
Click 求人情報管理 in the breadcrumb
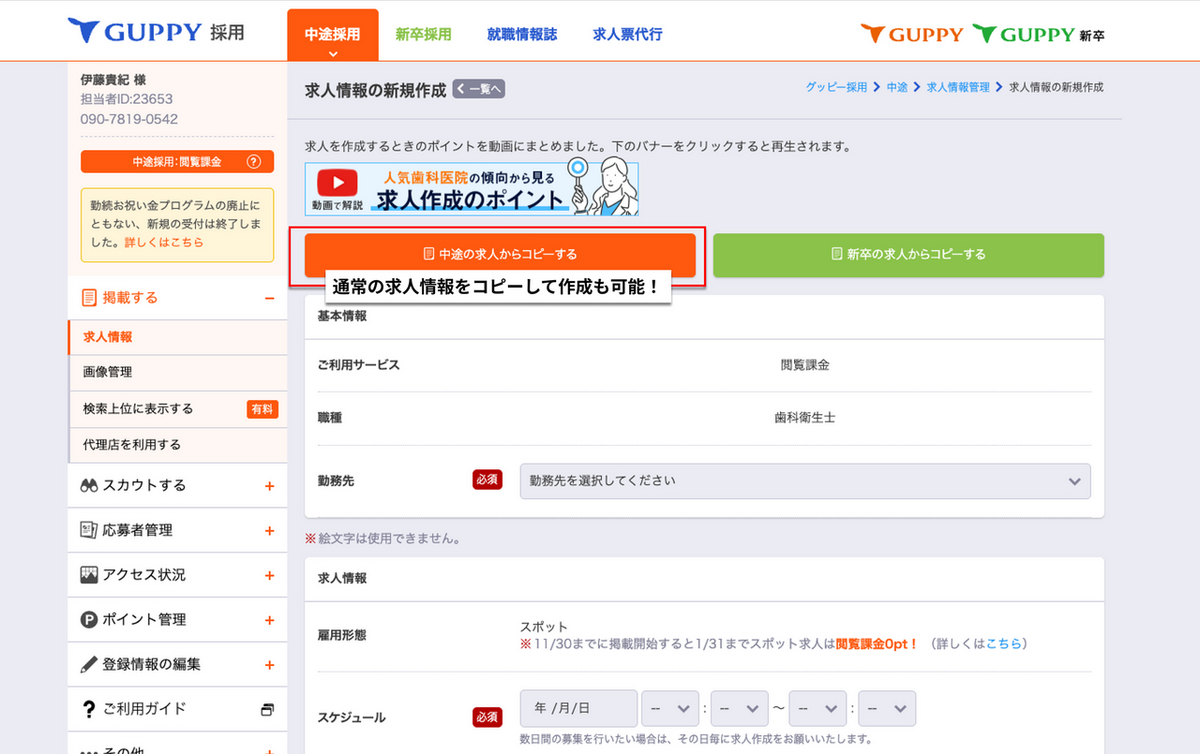point(958,88)
